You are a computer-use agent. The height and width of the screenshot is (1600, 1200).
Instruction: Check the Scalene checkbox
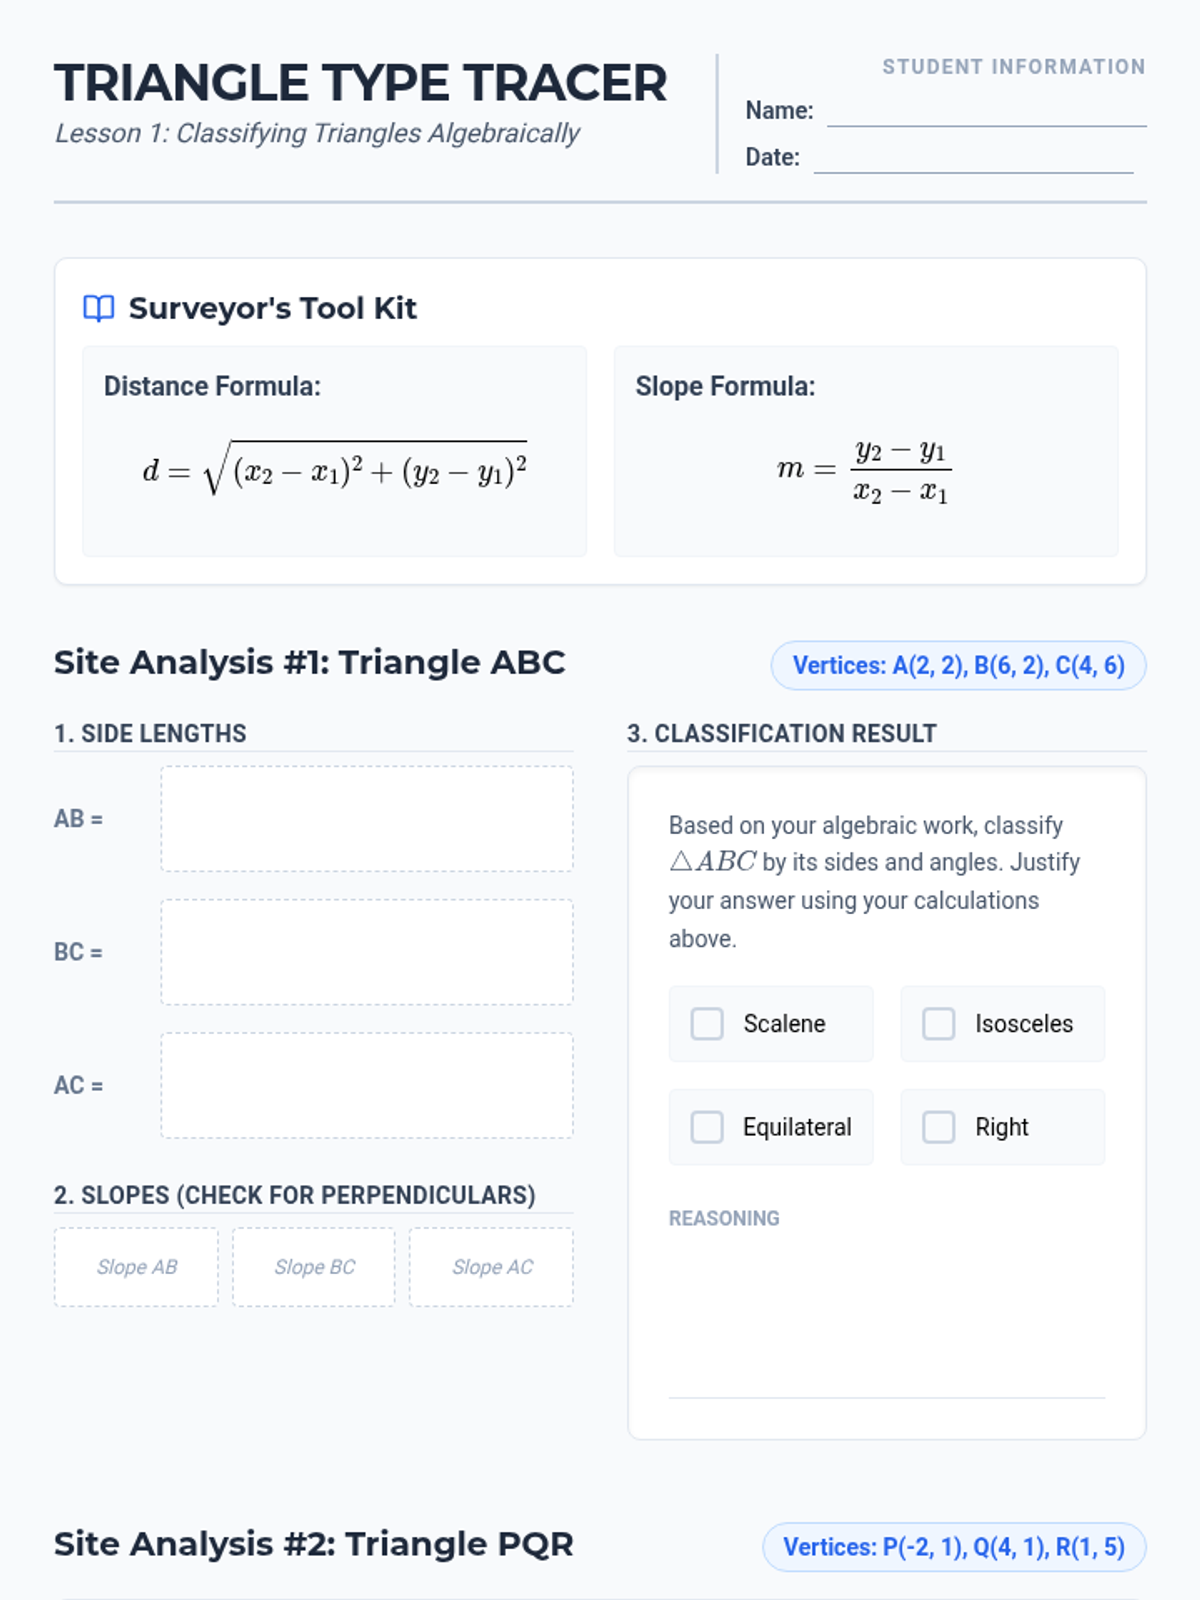click(707, 1023)
